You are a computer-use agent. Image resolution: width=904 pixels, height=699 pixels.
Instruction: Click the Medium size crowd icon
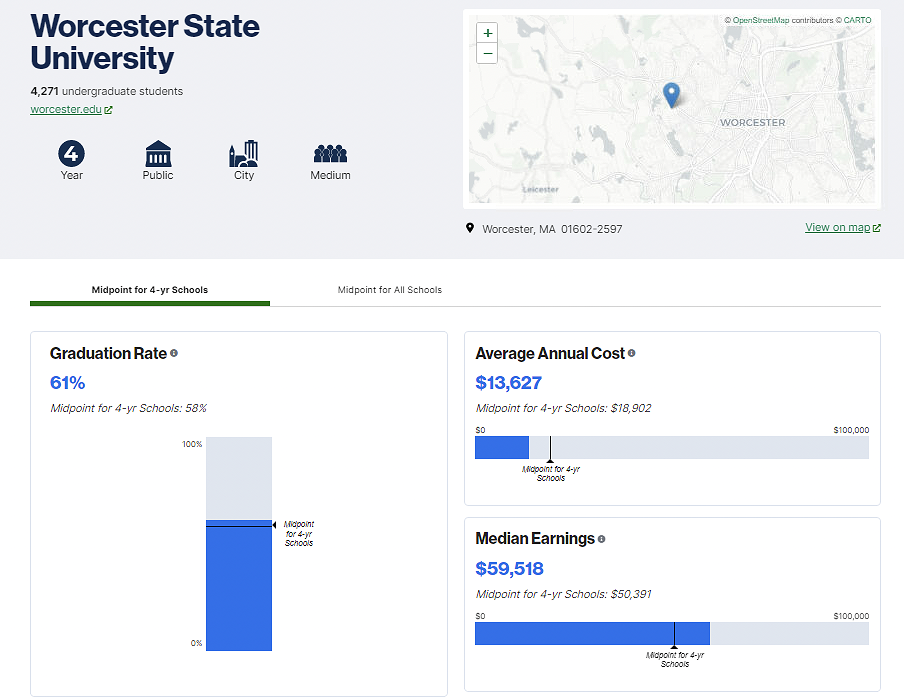click(330, 155)
